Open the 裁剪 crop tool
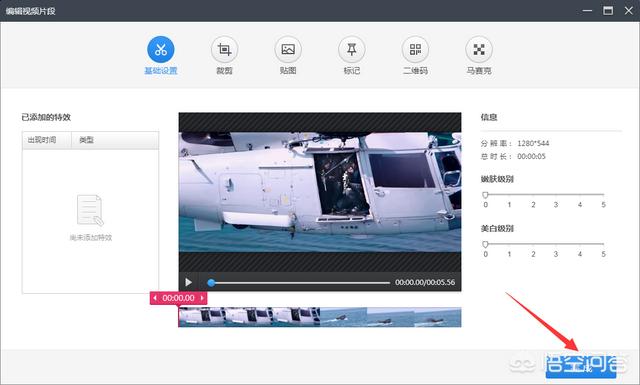The height and width of the screenshot is (385, 640). [224, 49]
